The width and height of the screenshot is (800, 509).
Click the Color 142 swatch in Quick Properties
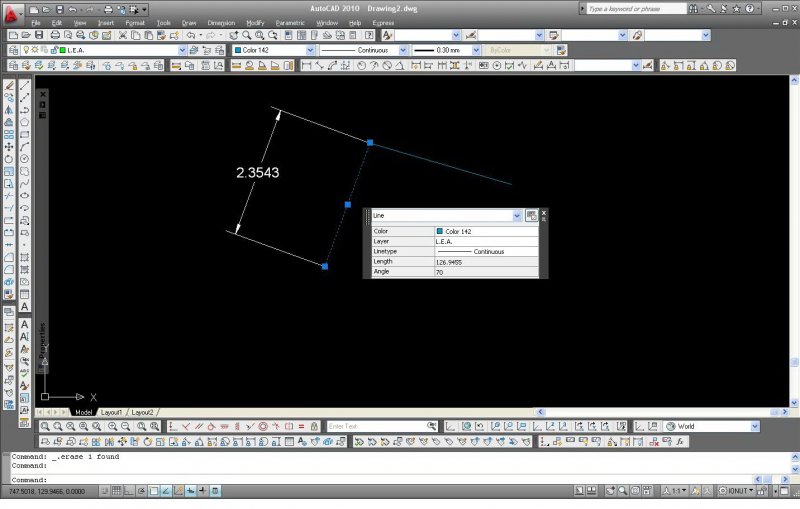click(440, 231)
